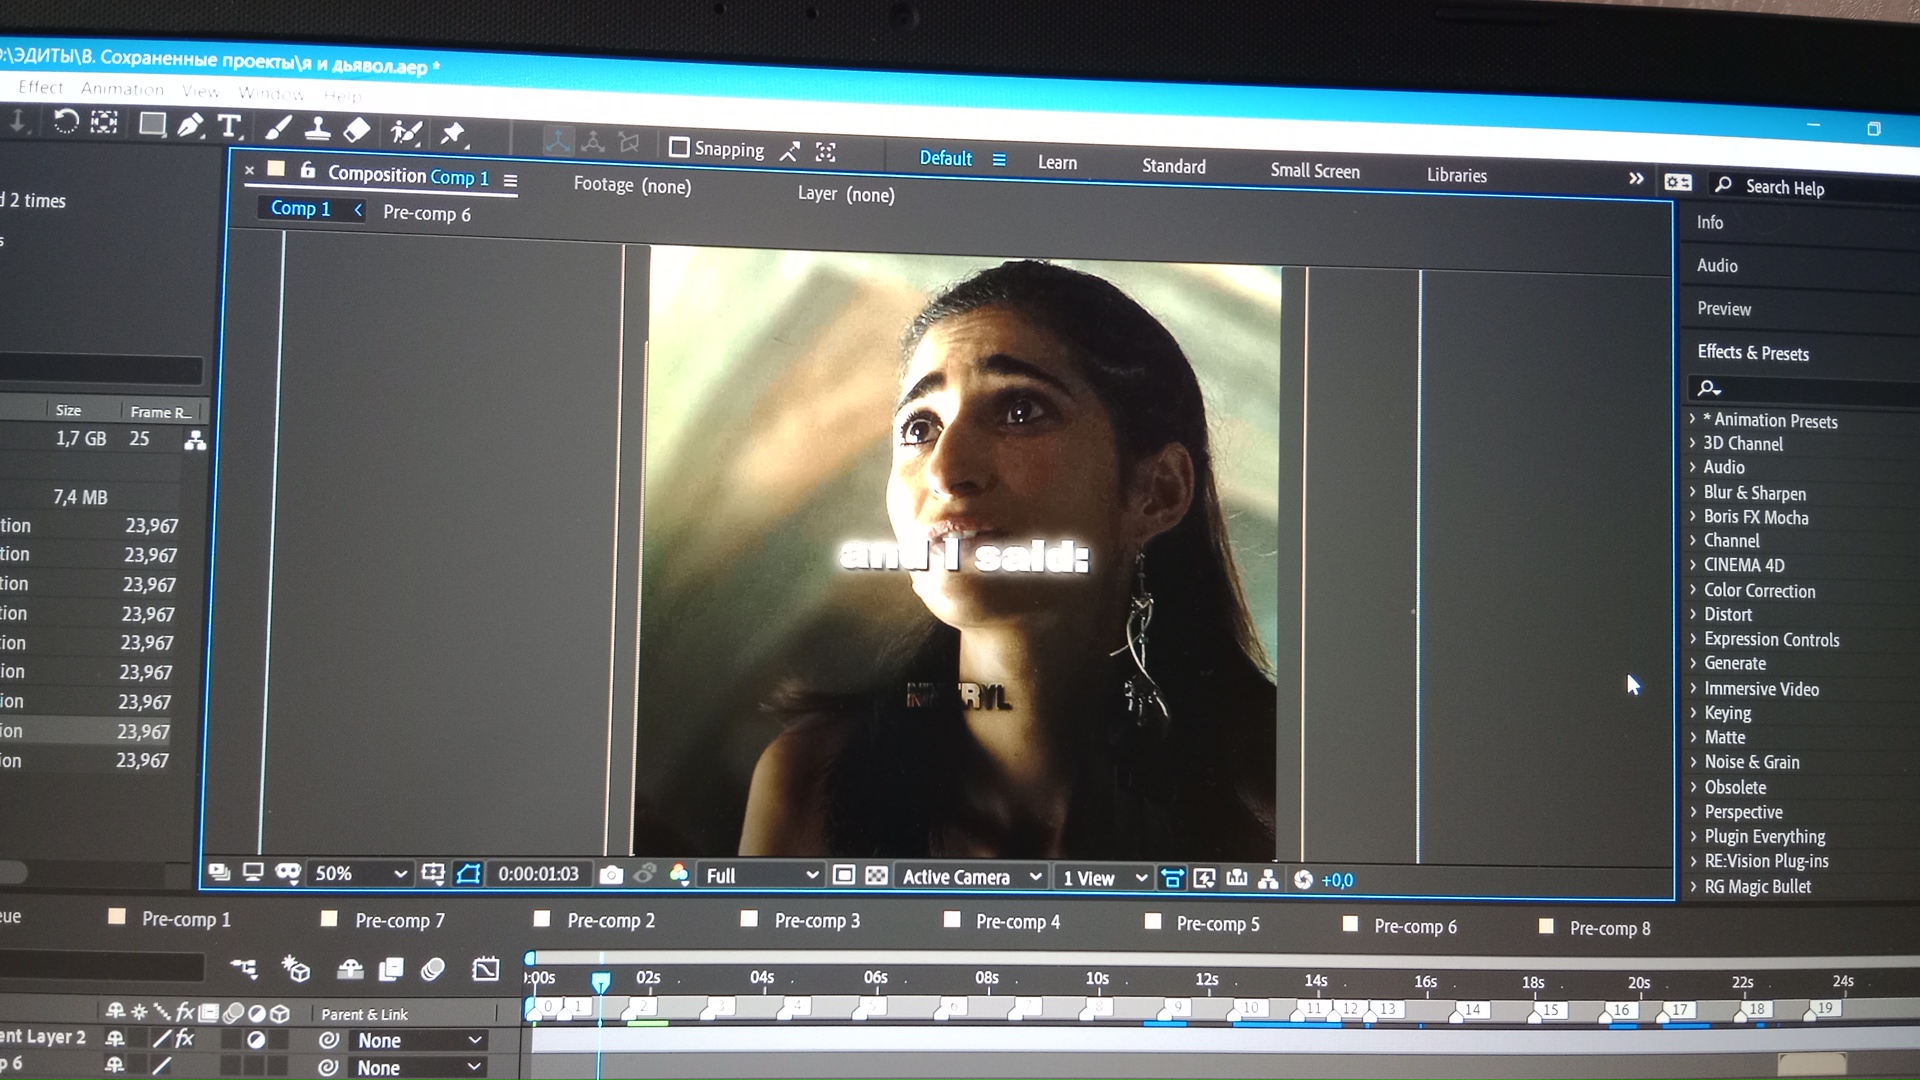Open the color channel display icon
The width and height of the screenshot is (1920, 1080).
pos(679,875)
